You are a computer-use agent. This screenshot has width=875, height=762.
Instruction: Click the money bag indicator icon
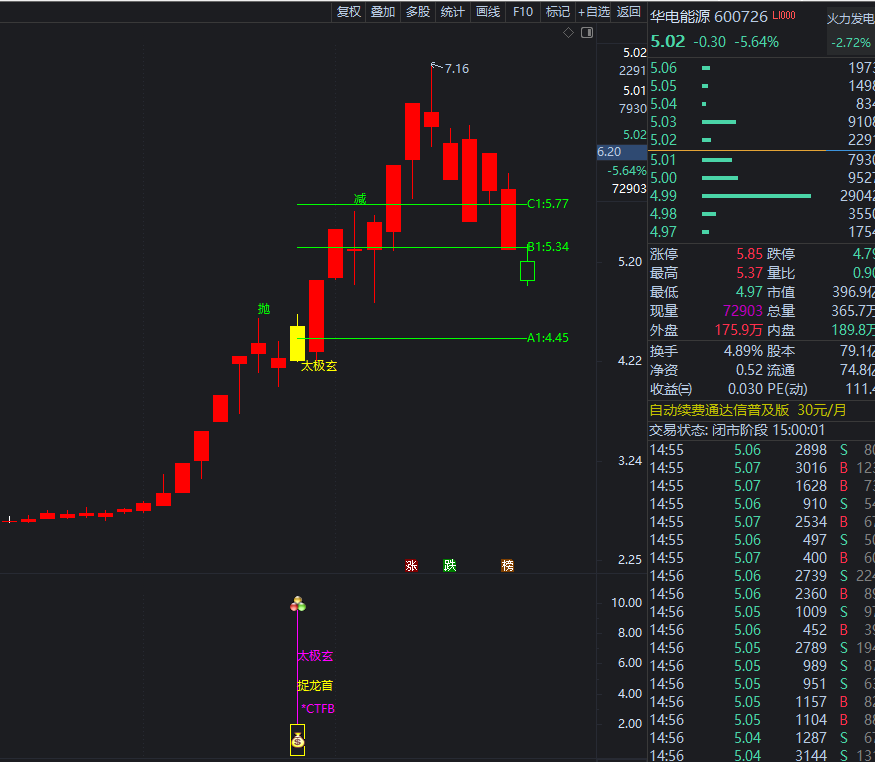click(x=297, y=741)
